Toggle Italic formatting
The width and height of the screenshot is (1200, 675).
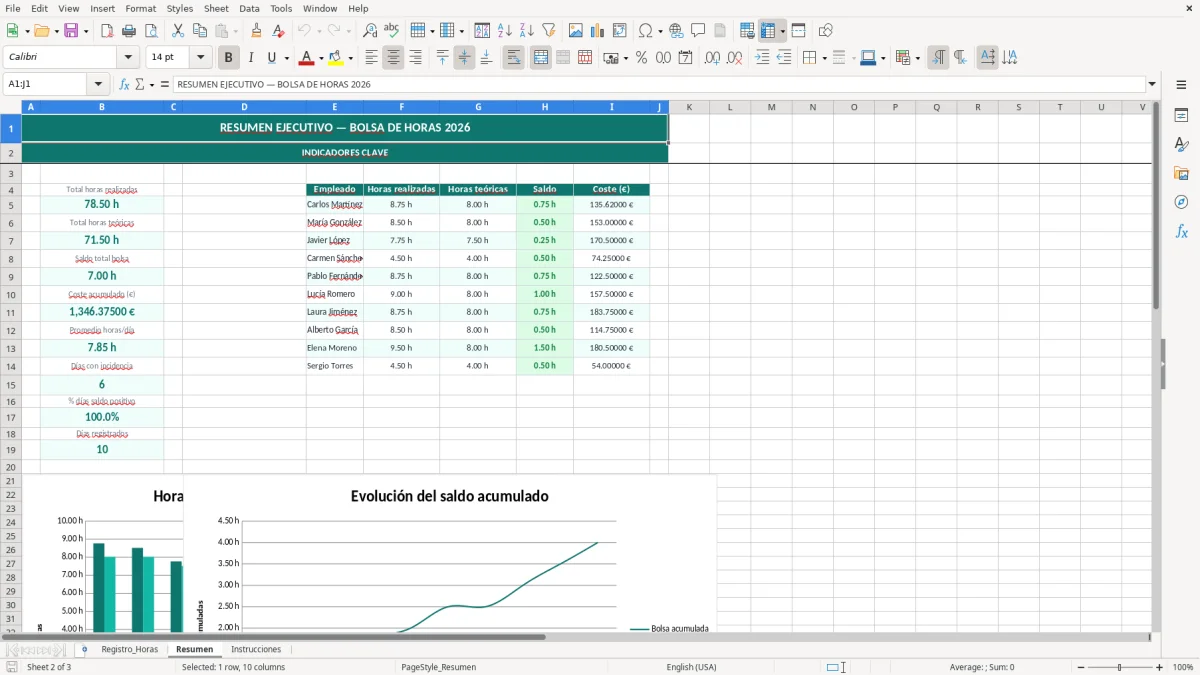pos(251,58)
